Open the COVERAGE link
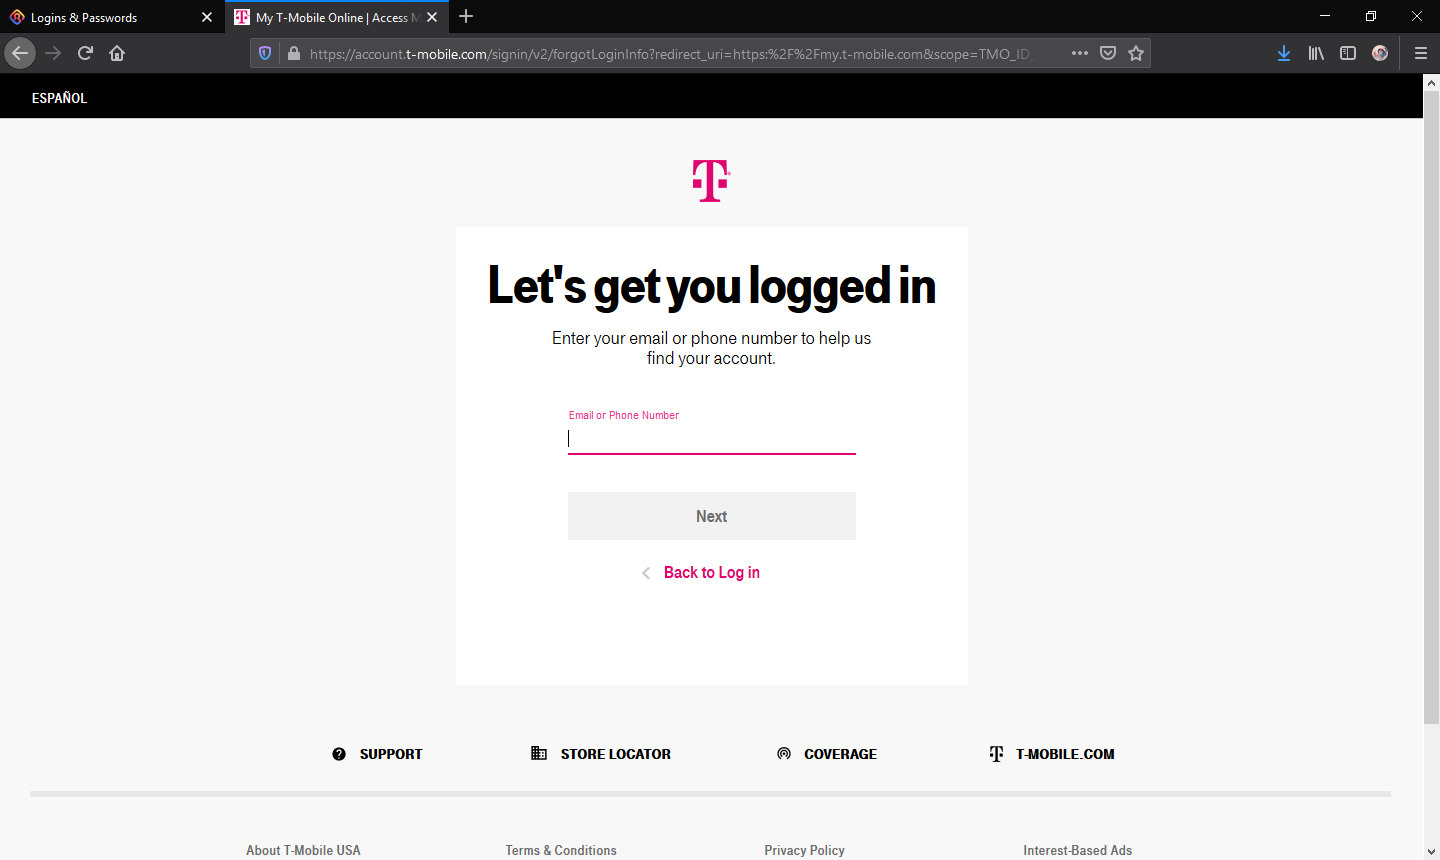 840,754
